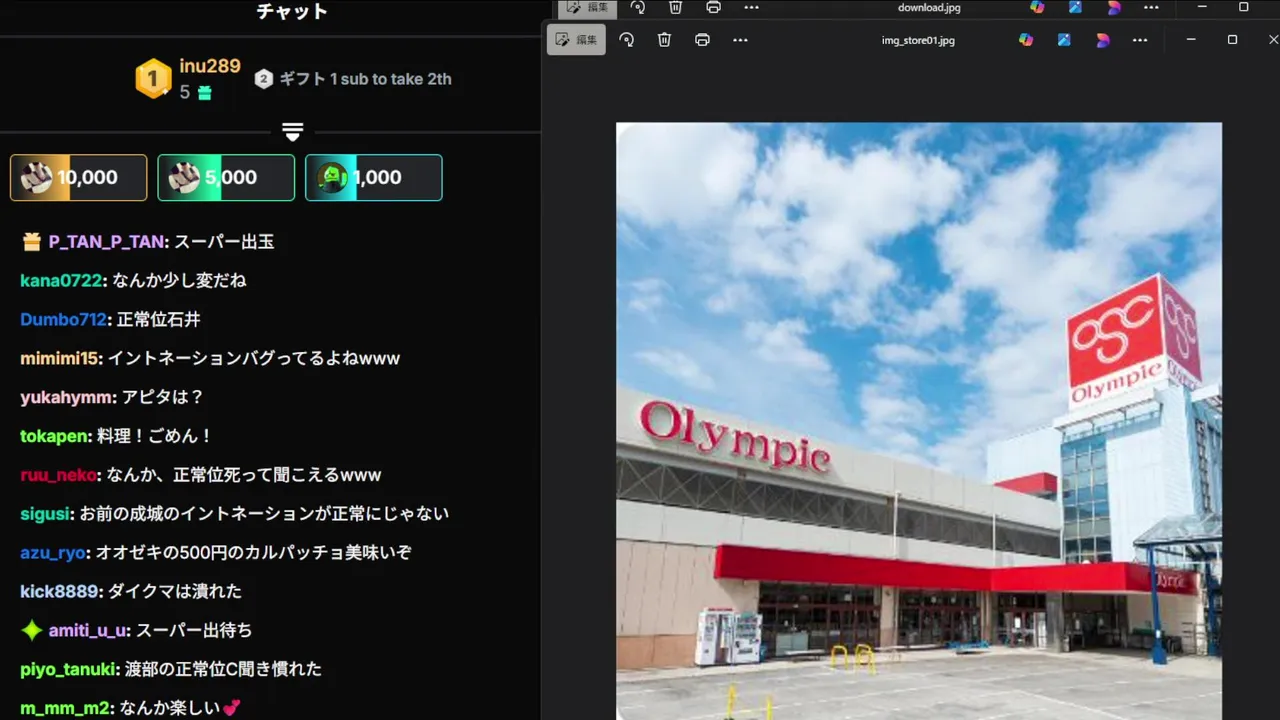The height and width of the screenshot is (720, 1280).
Task: Click message text スーパー出玉
Action: pos(225,242)
